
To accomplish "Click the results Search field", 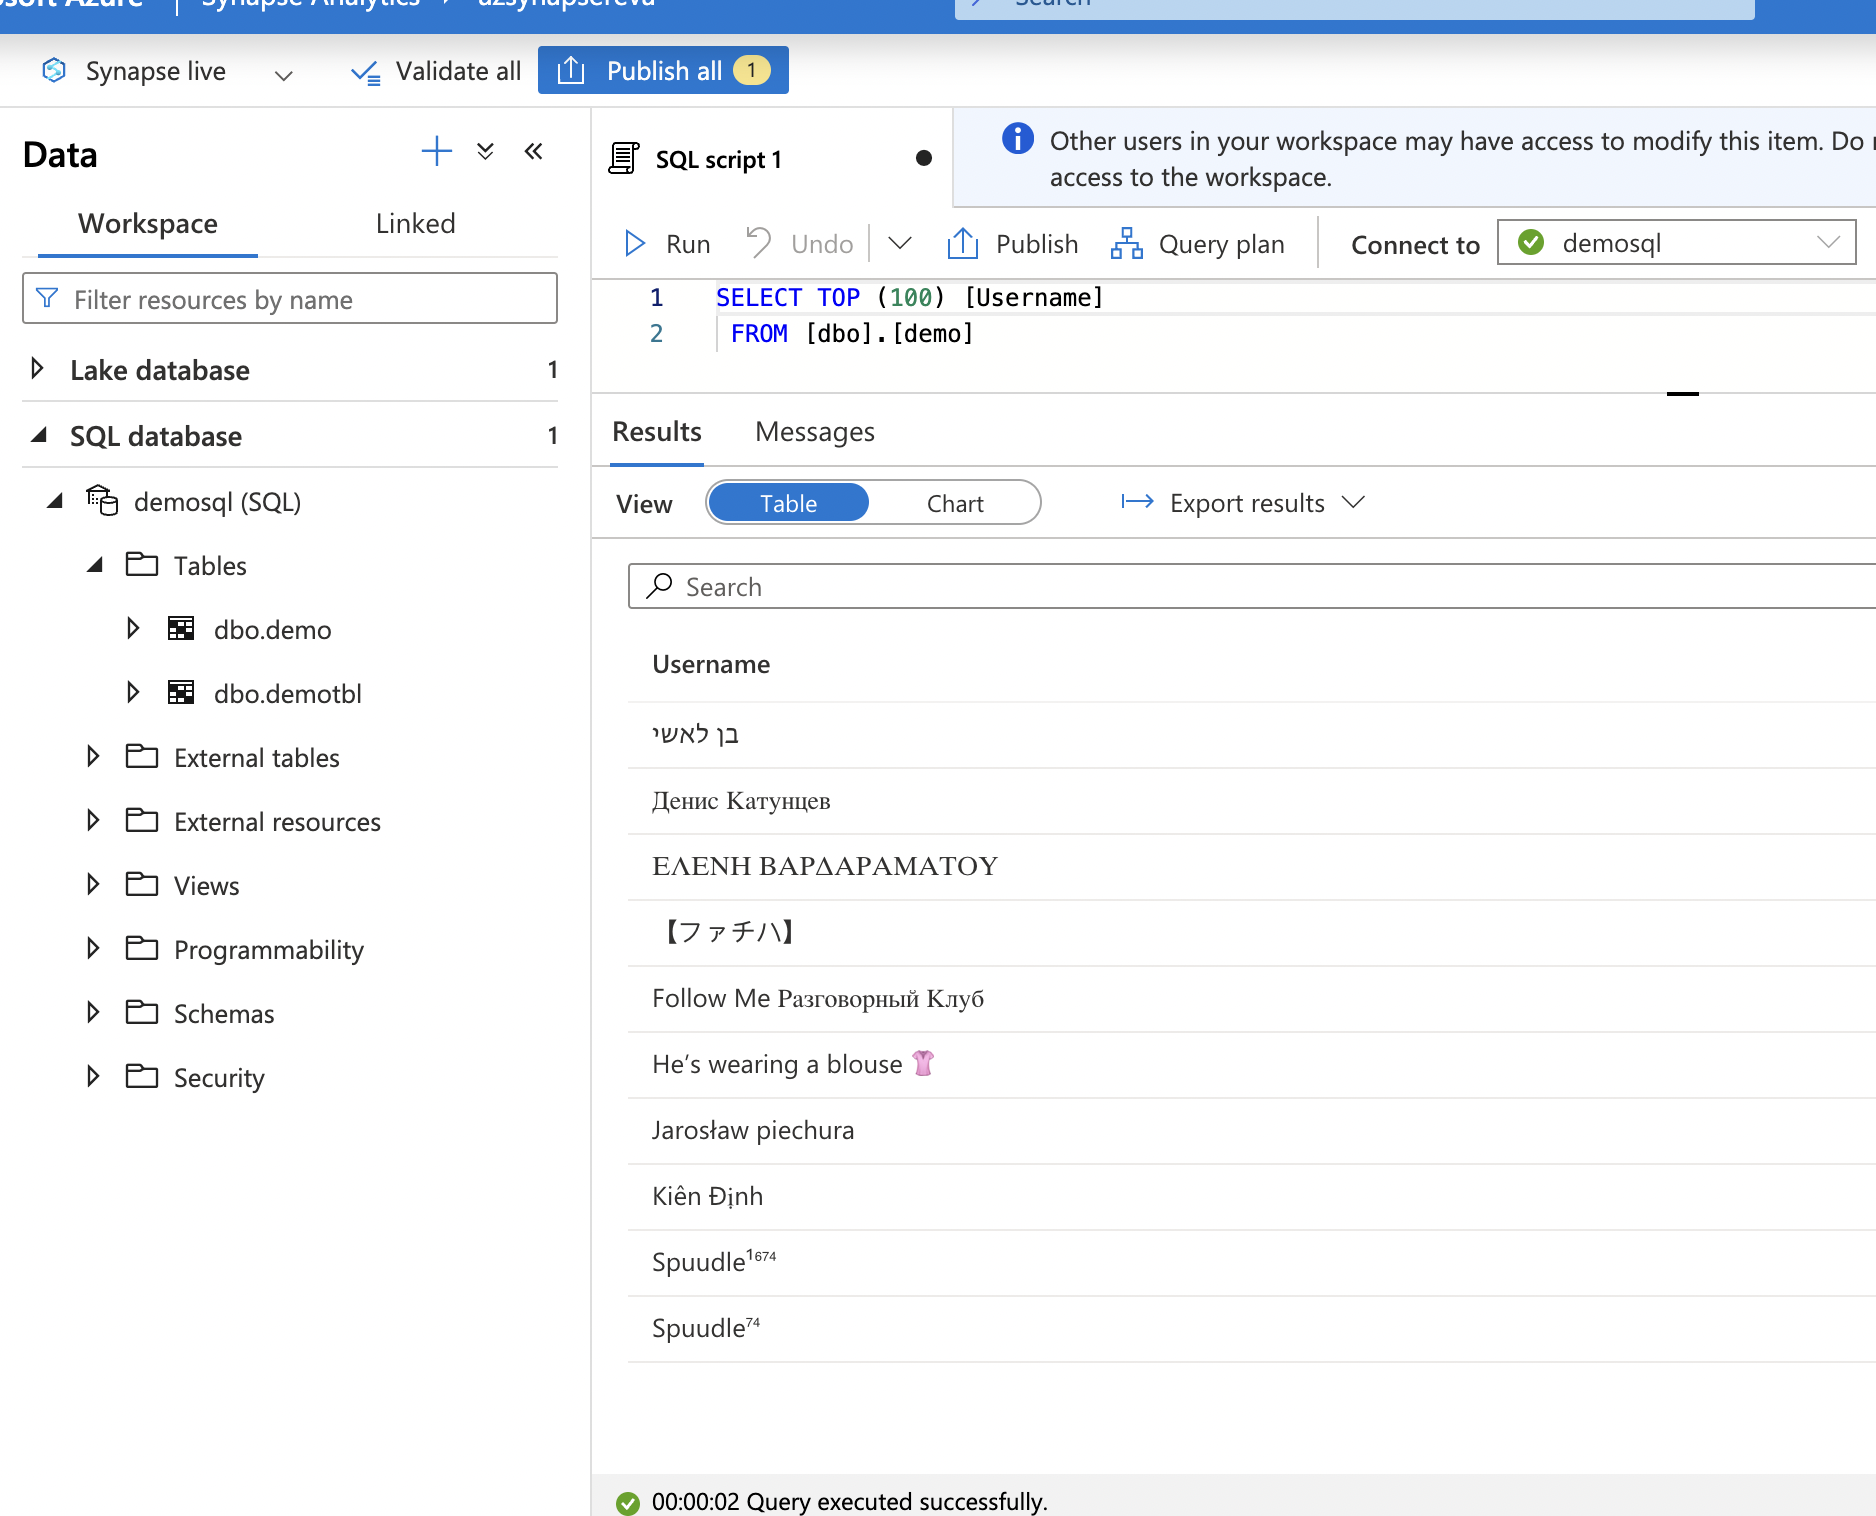I will point(1252,586).
